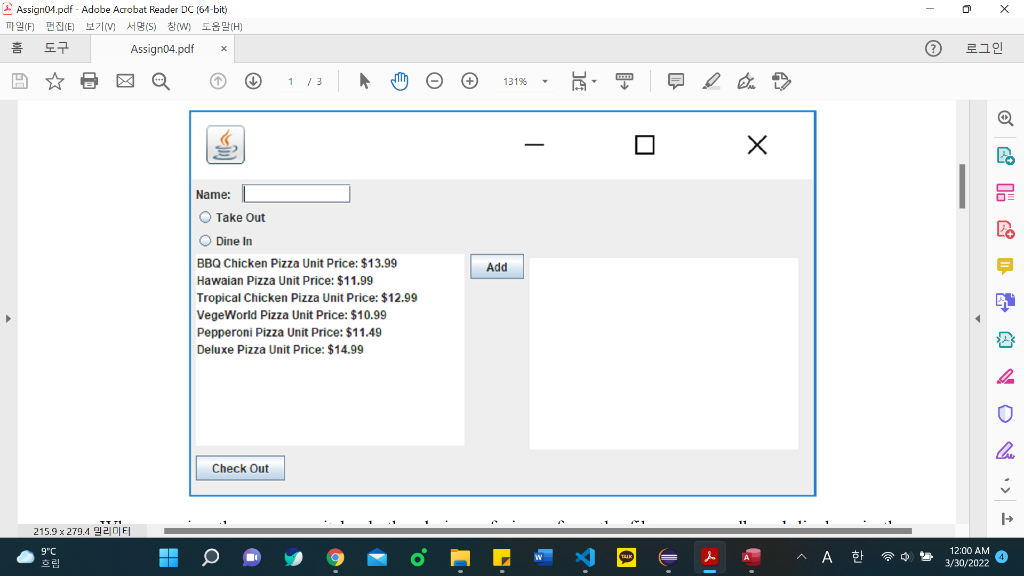Viewport: 1024px width, 576px height.
Task: Open File Explorer from taskbar
Action: click(x=460, y=558)
